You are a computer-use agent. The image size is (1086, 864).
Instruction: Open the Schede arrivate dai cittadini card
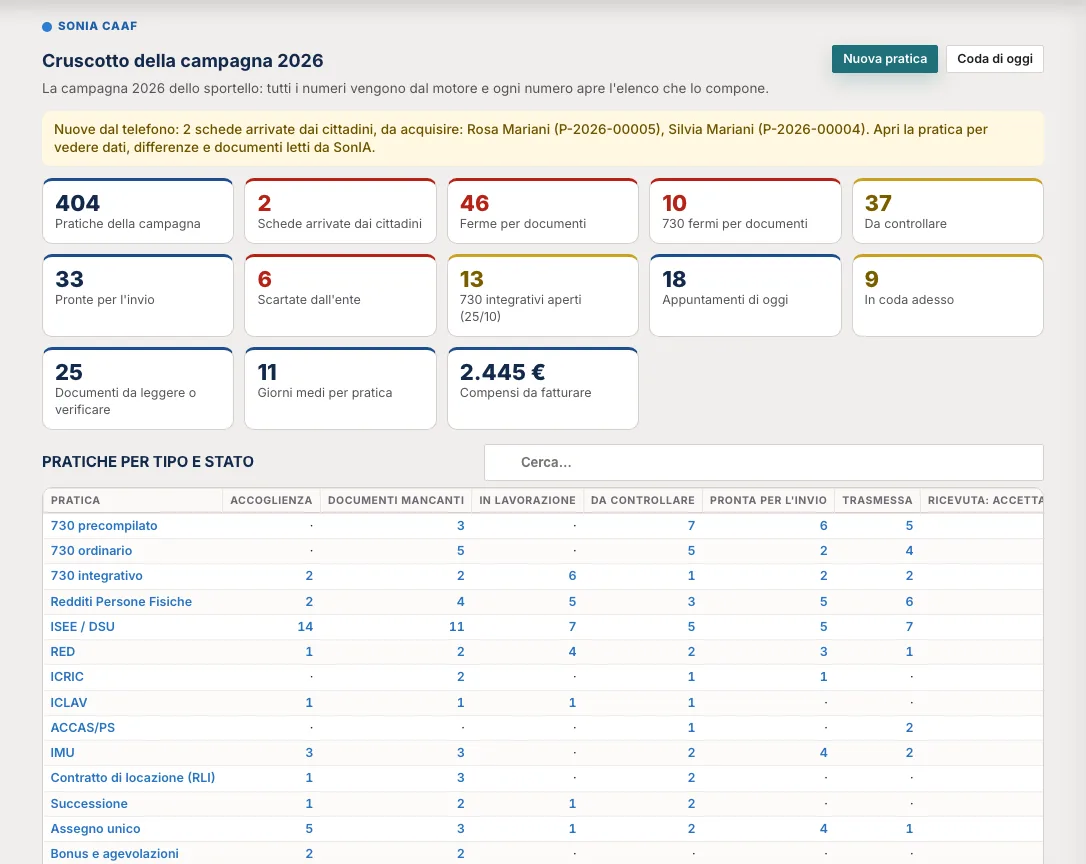[340, 211]
